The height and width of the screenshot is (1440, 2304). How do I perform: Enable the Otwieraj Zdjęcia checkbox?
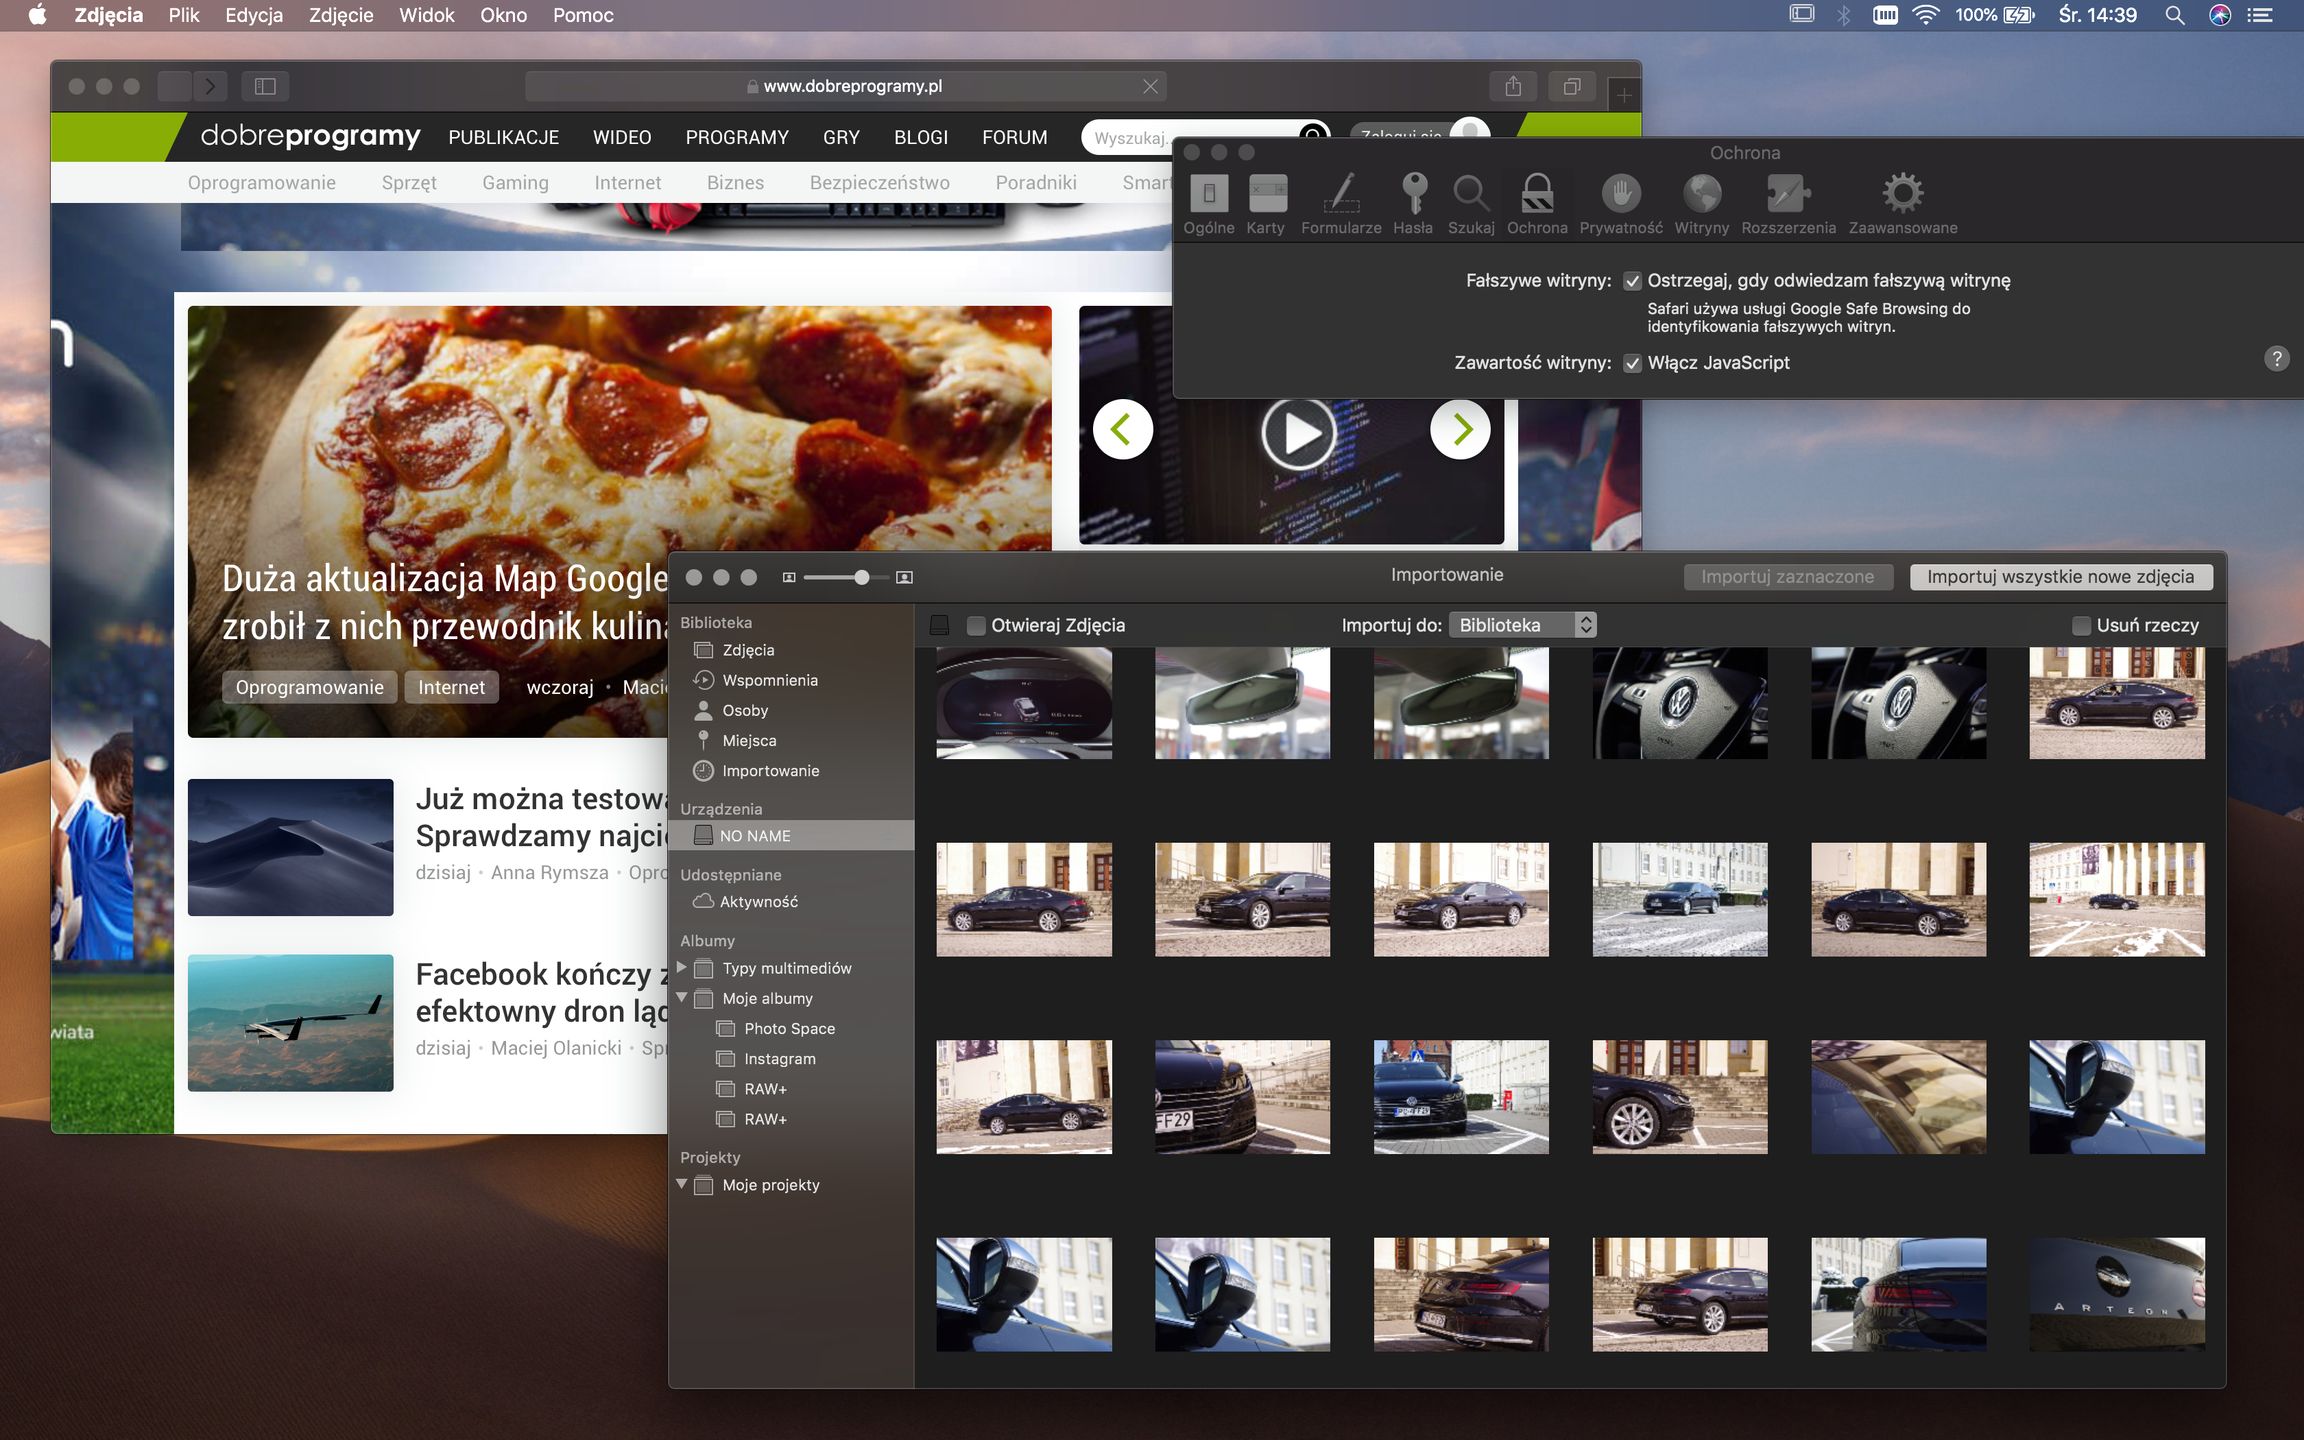[x=976, y=626]
